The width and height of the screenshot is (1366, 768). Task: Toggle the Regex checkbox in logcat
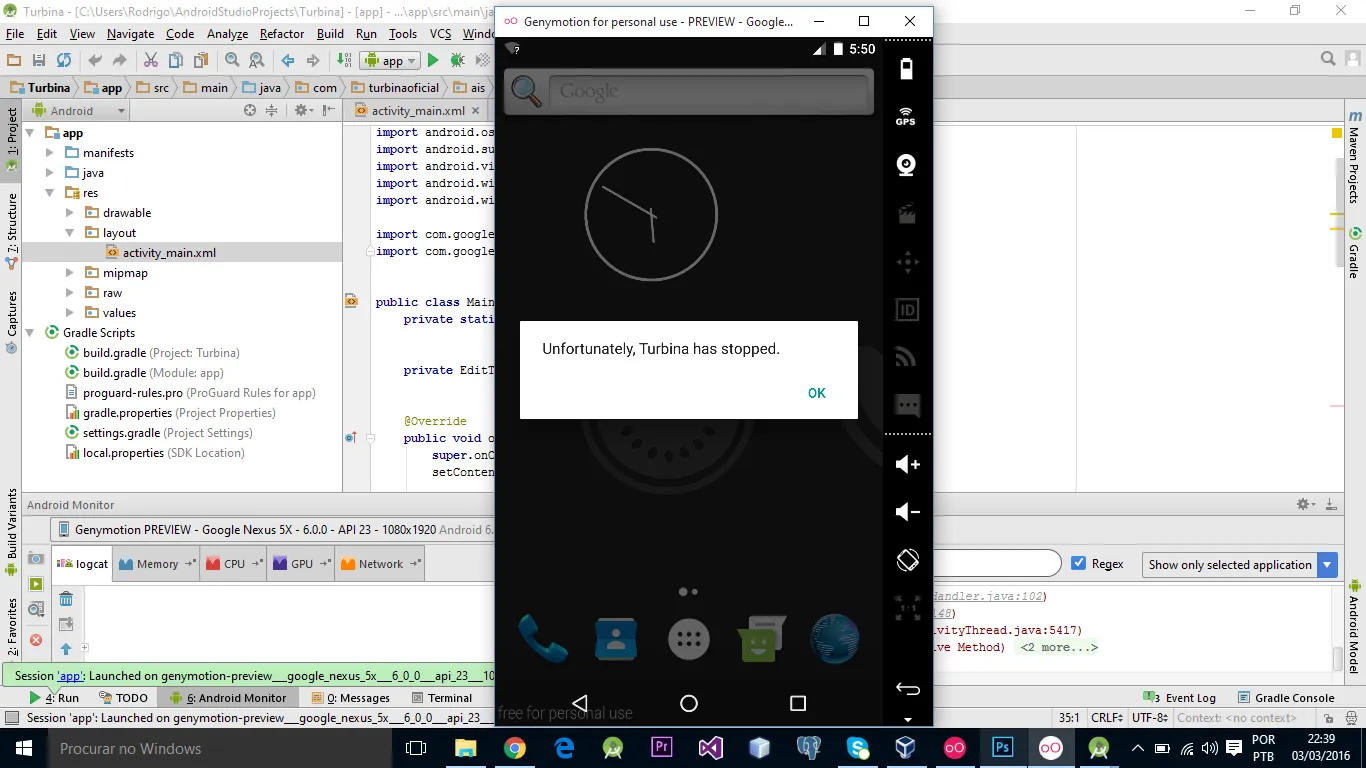pos(1079,564)
